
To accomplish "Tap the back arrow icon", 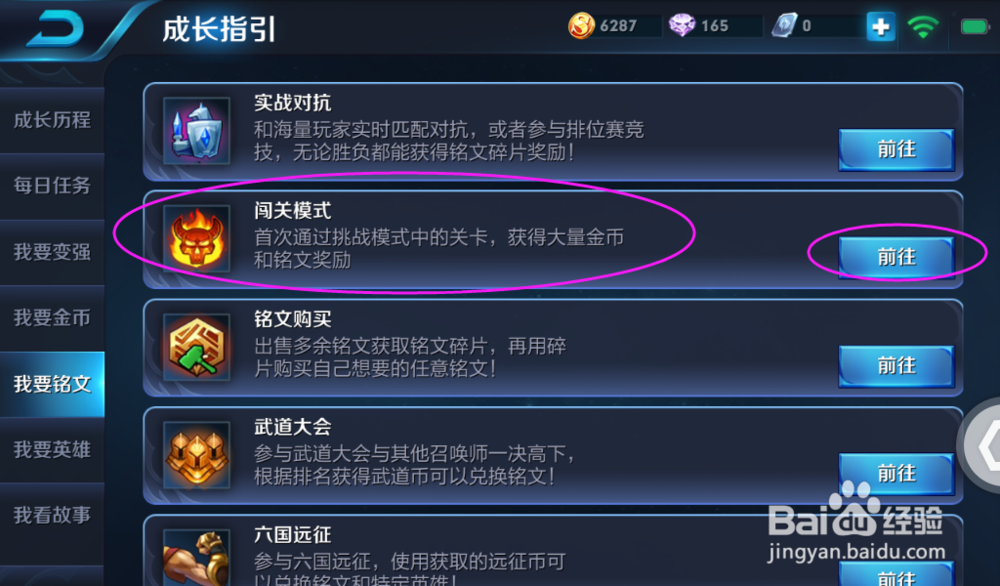I will tap(54, 29).
